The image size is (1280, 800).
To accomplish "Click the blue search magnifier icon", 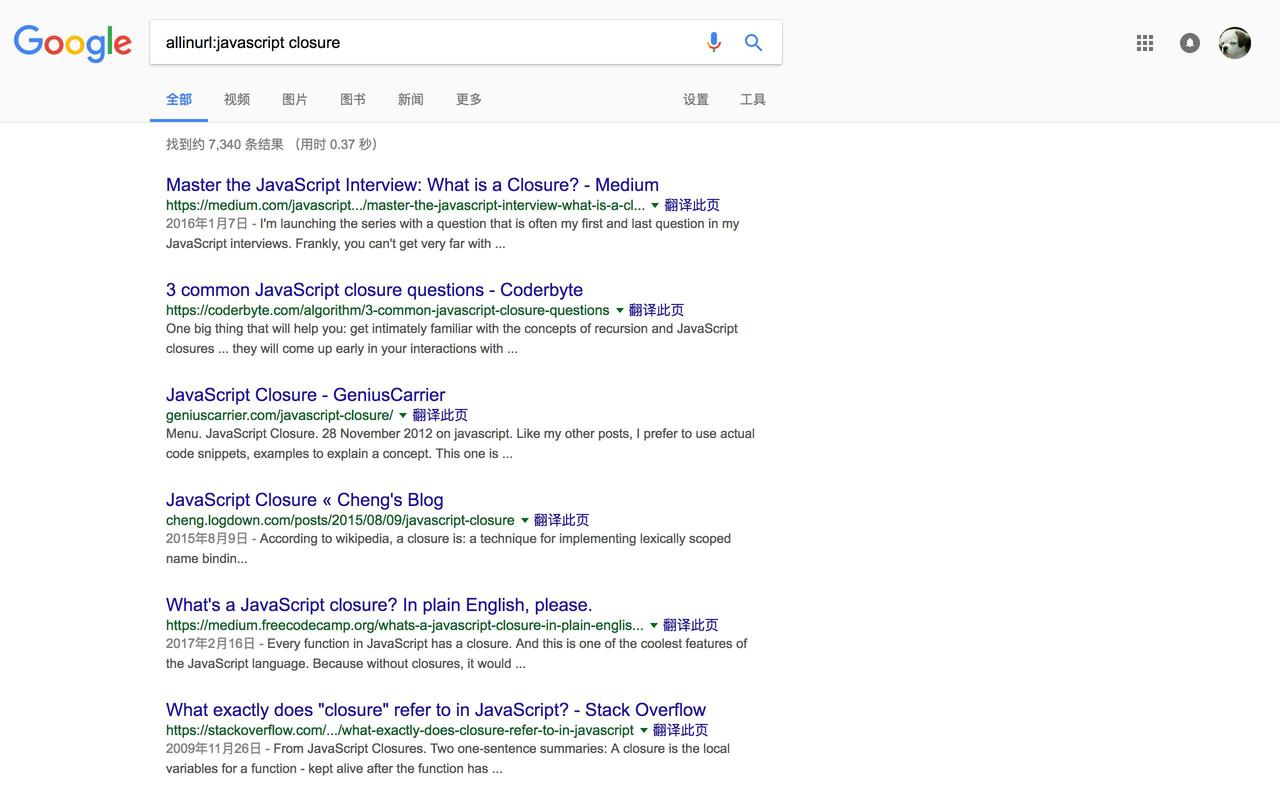I will 754,42.
